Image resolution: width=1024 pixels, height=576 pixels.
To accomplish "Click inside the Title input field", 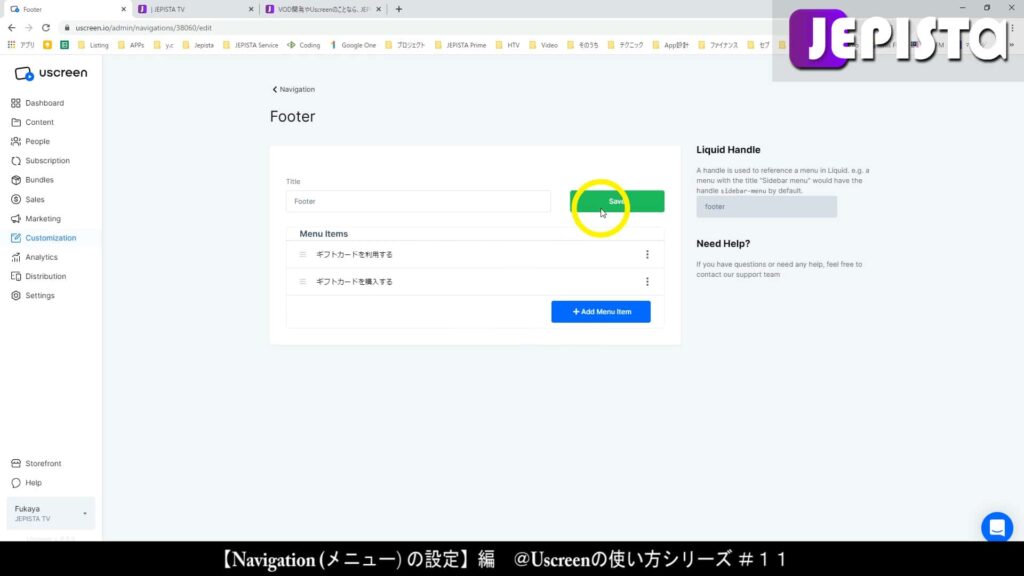I will [417, 201].
